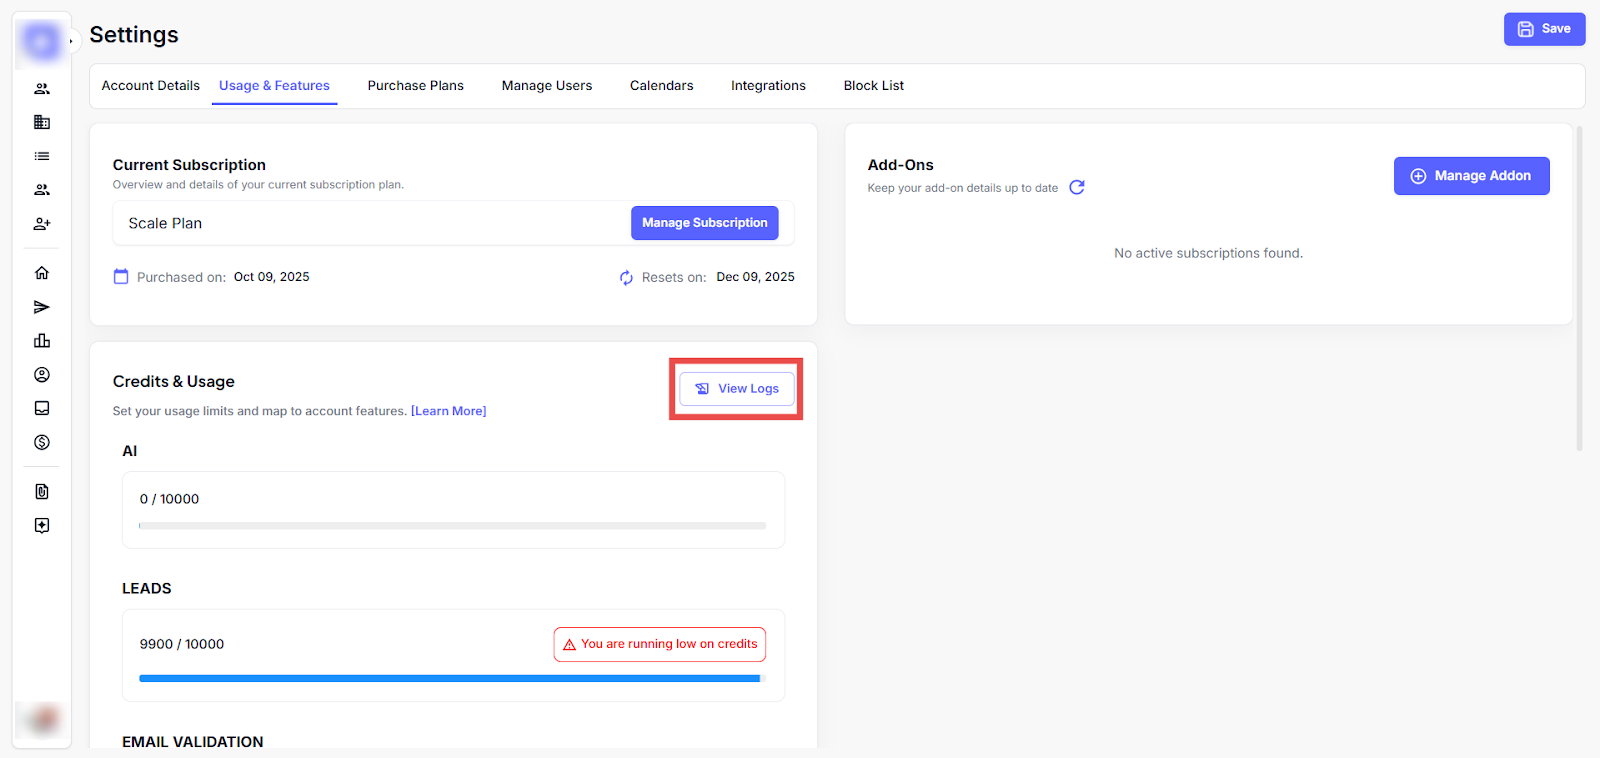1600x758 pixels.
Task: Click the page vertical scrollbar
Action: coord(1579,288)
